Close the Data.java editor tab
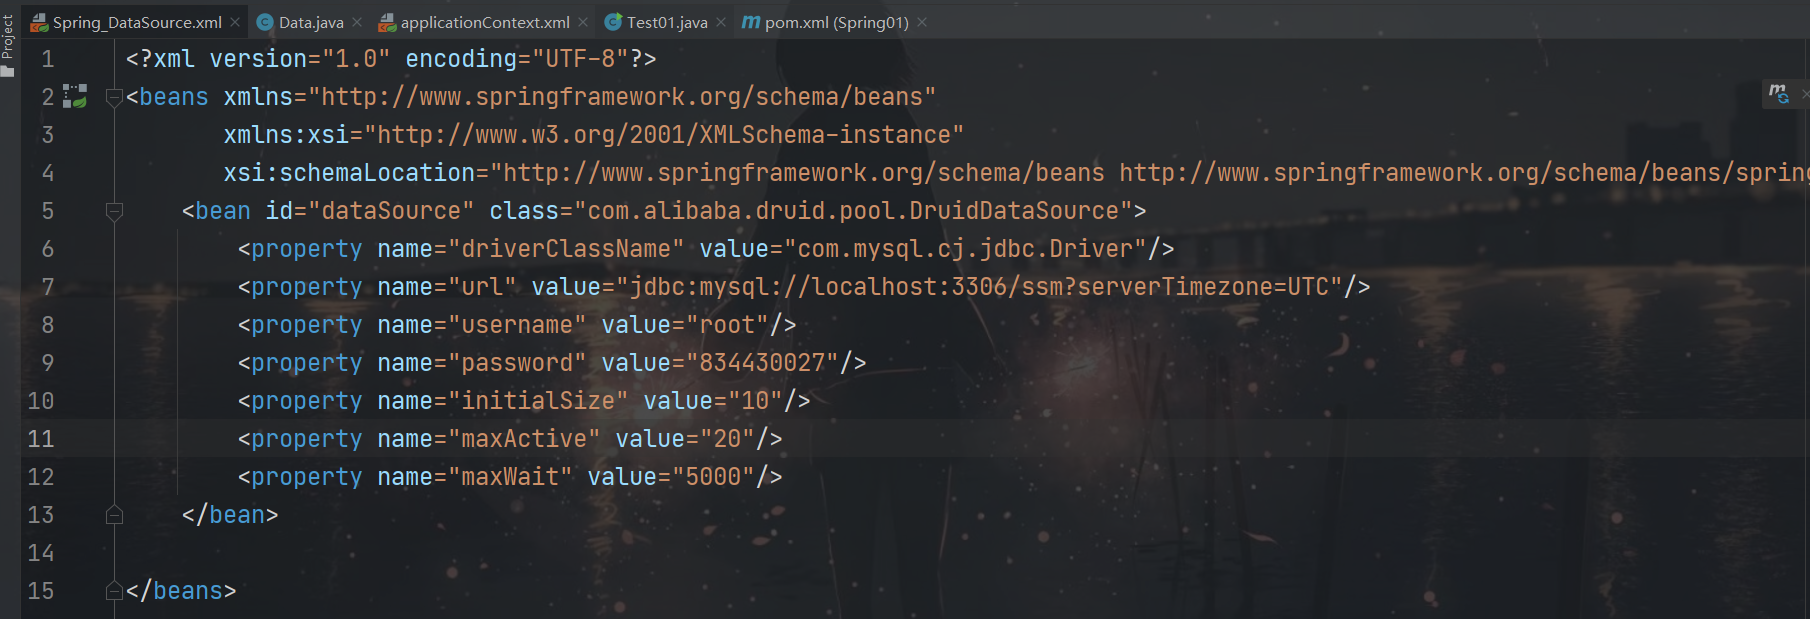1810x619 pixels. coord(357,22)
